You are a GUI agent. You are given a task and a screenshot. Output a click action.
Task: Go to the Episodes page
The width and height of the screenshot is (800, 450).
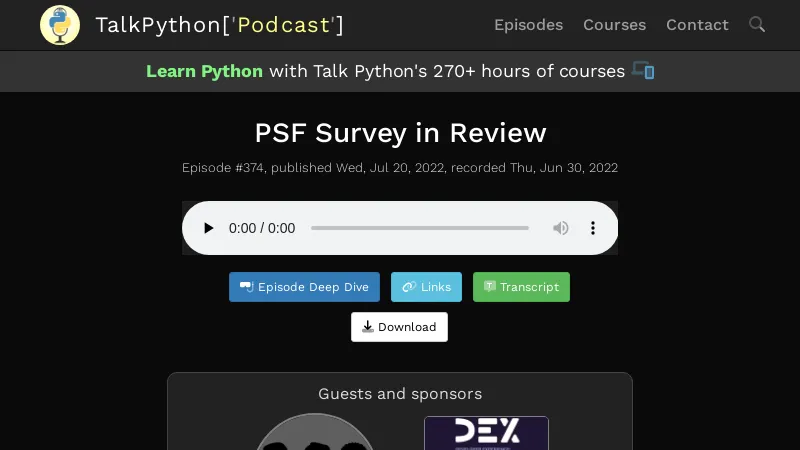[x=528, y=25]
